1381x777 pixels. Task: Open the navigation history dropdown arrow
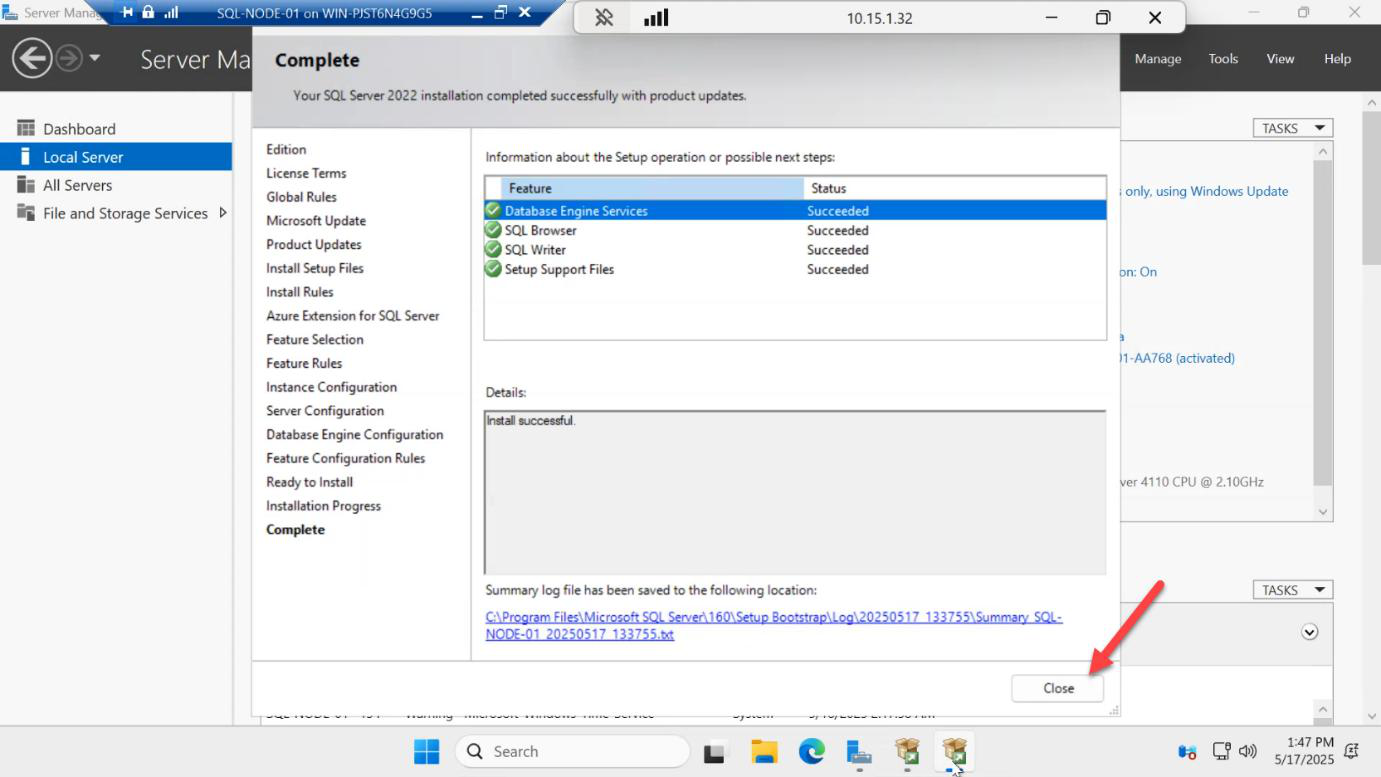[x=95, y=59]
